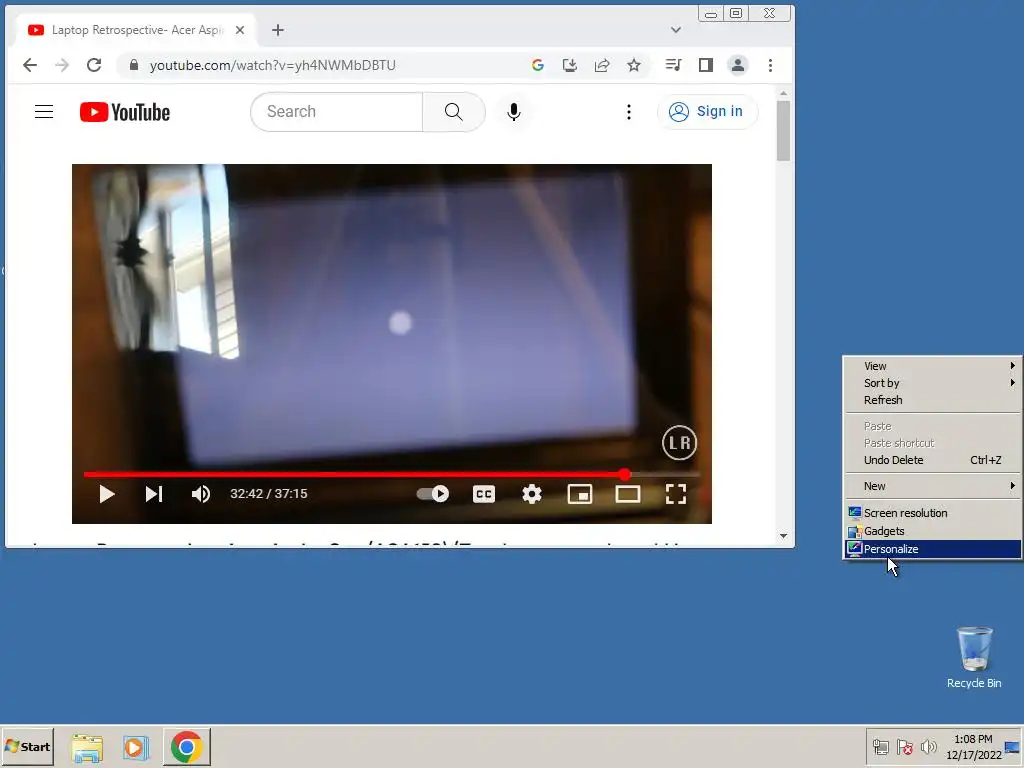Viewport: 1024px width, 768px height.
Task: Open Screen resolution from context menu
Action: (x=933, y=513)
